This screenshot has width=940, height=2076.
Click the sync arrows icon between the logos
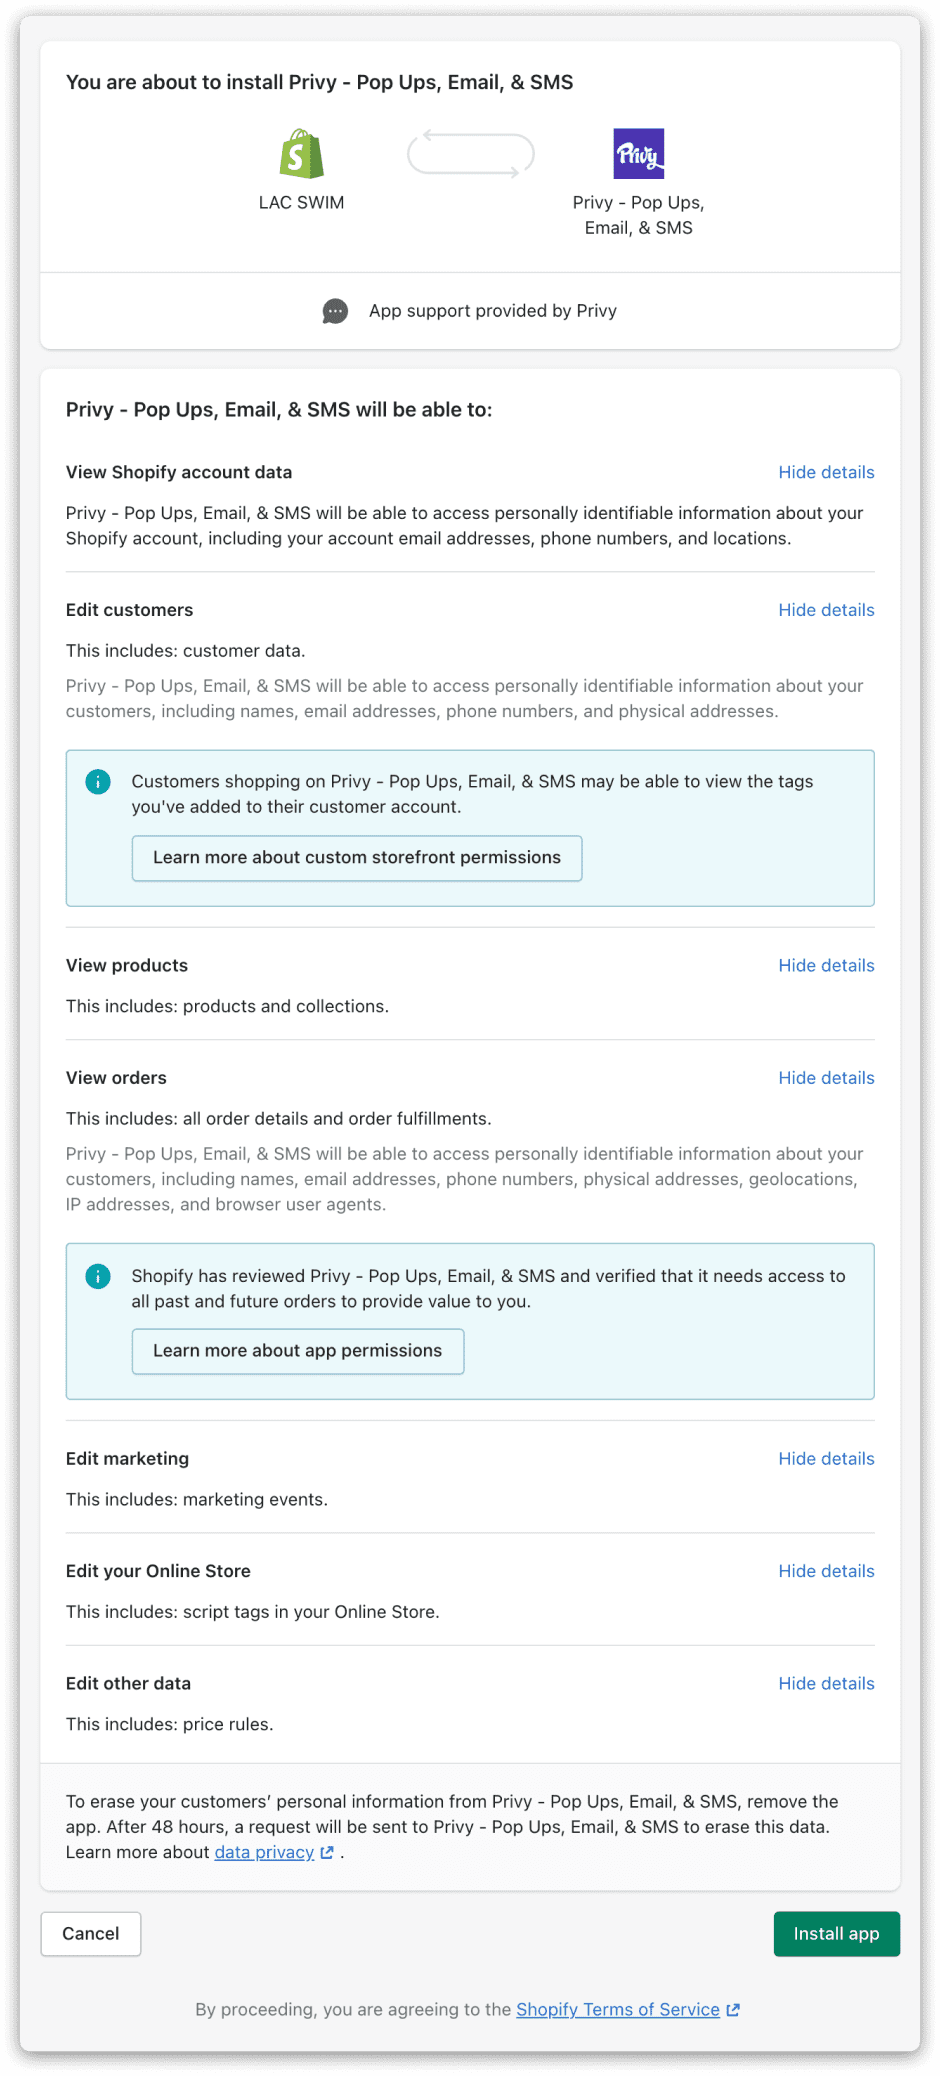pyautogui.click(x=470, y=153)
